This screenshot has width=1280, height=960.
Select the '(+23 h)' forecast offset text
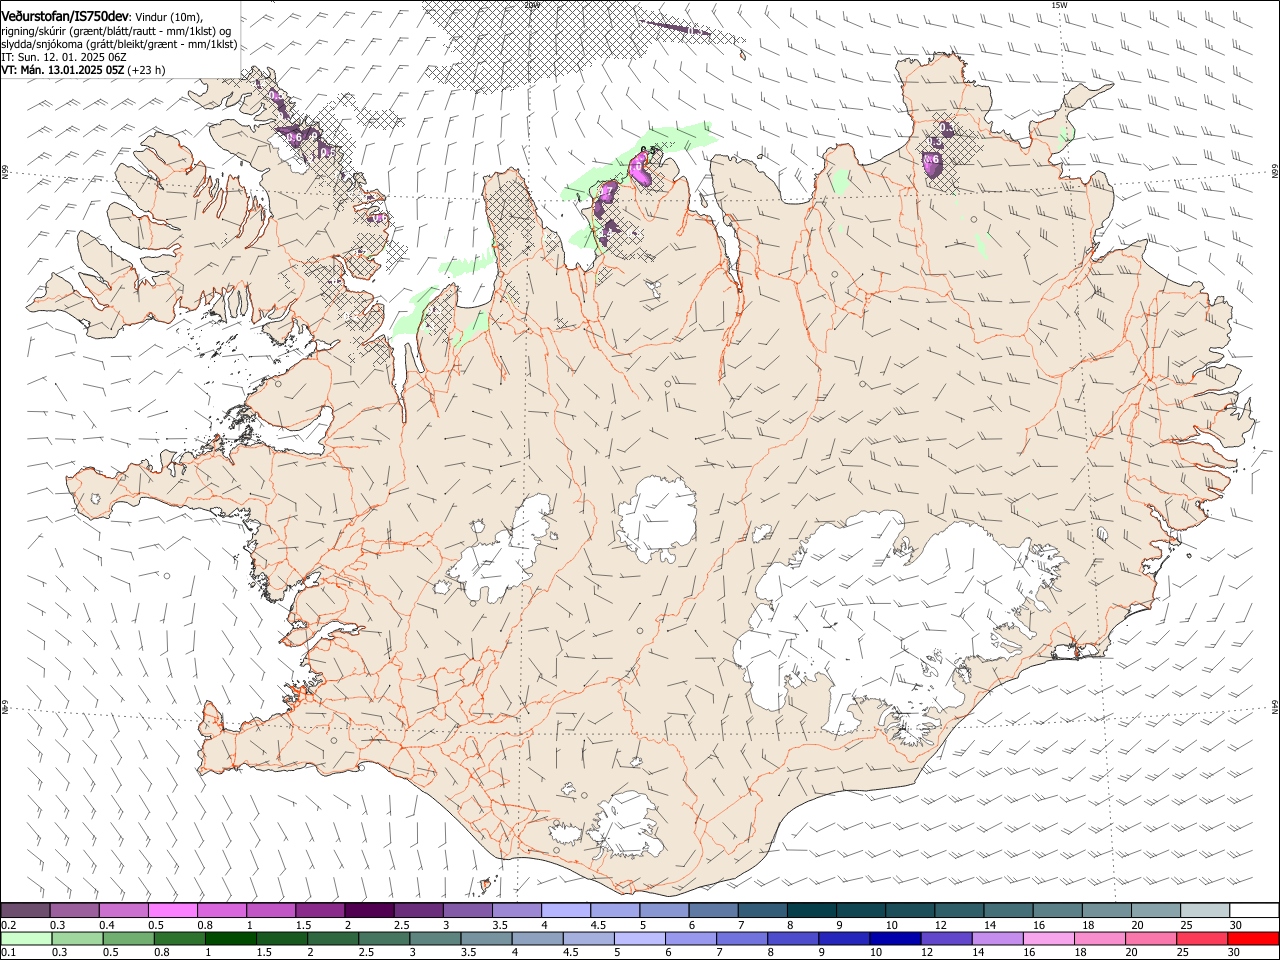point(147,70)
